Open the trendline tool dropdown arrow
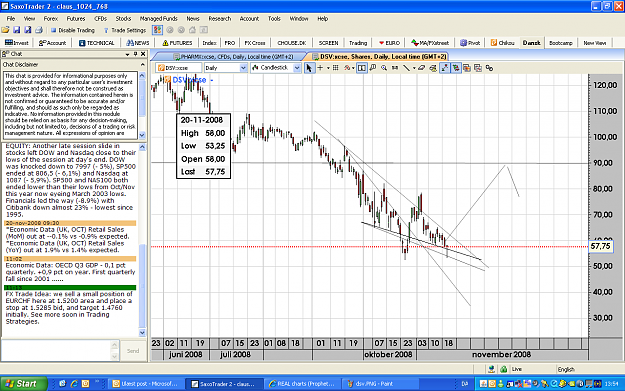Screen dimensions: 625x391 click(x=414, y=68)
